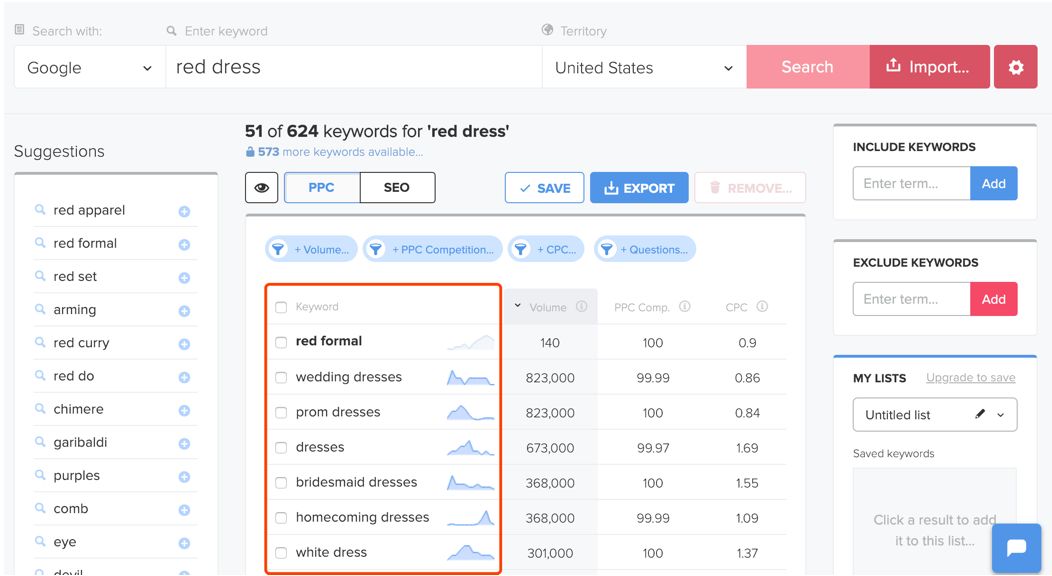Open the search engine dropdown showing Google
This screenshot has width=1052, height=576.
click(x=88, y=67)
